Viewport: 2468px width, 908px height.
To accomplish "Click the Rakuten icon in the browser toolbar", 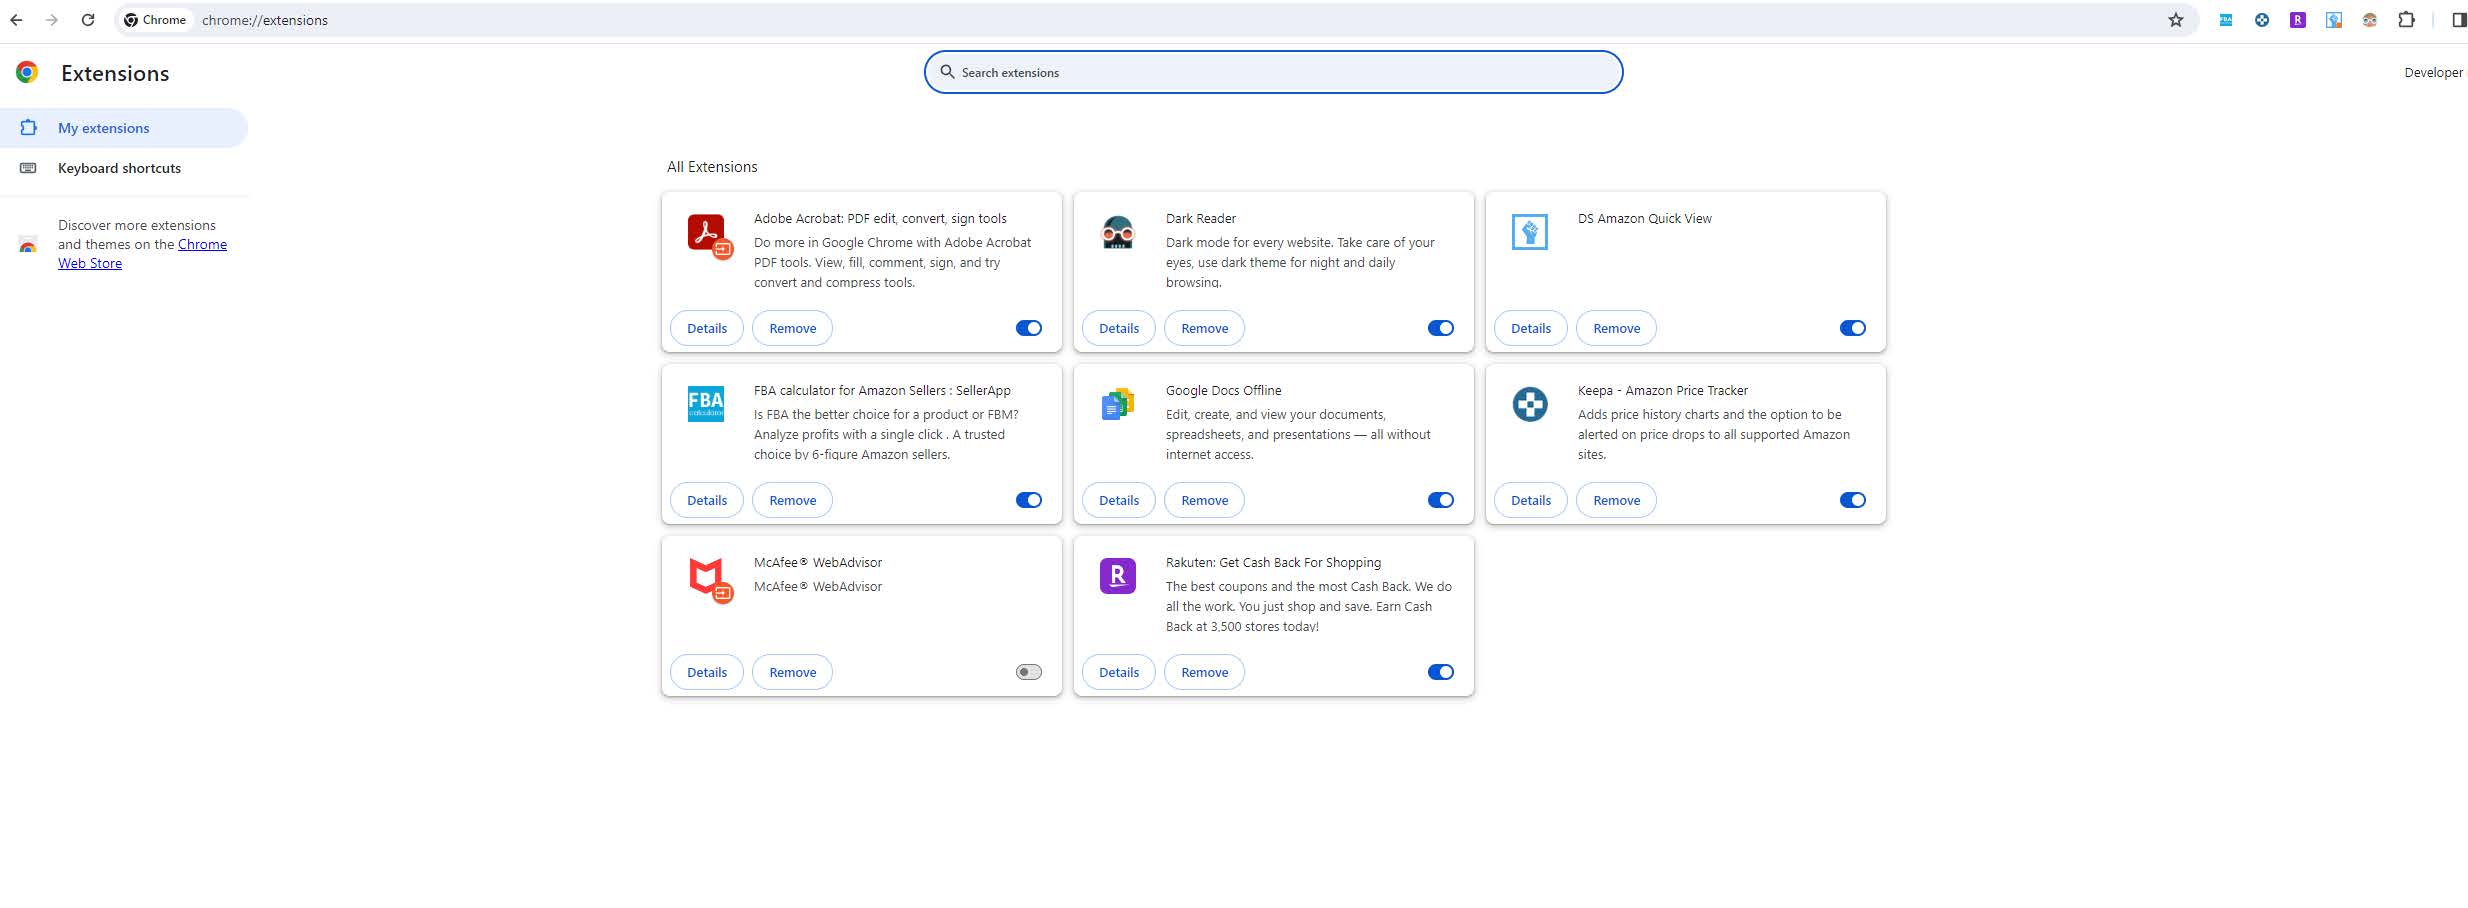I will pyautogui.click(x=2298, y=20).
